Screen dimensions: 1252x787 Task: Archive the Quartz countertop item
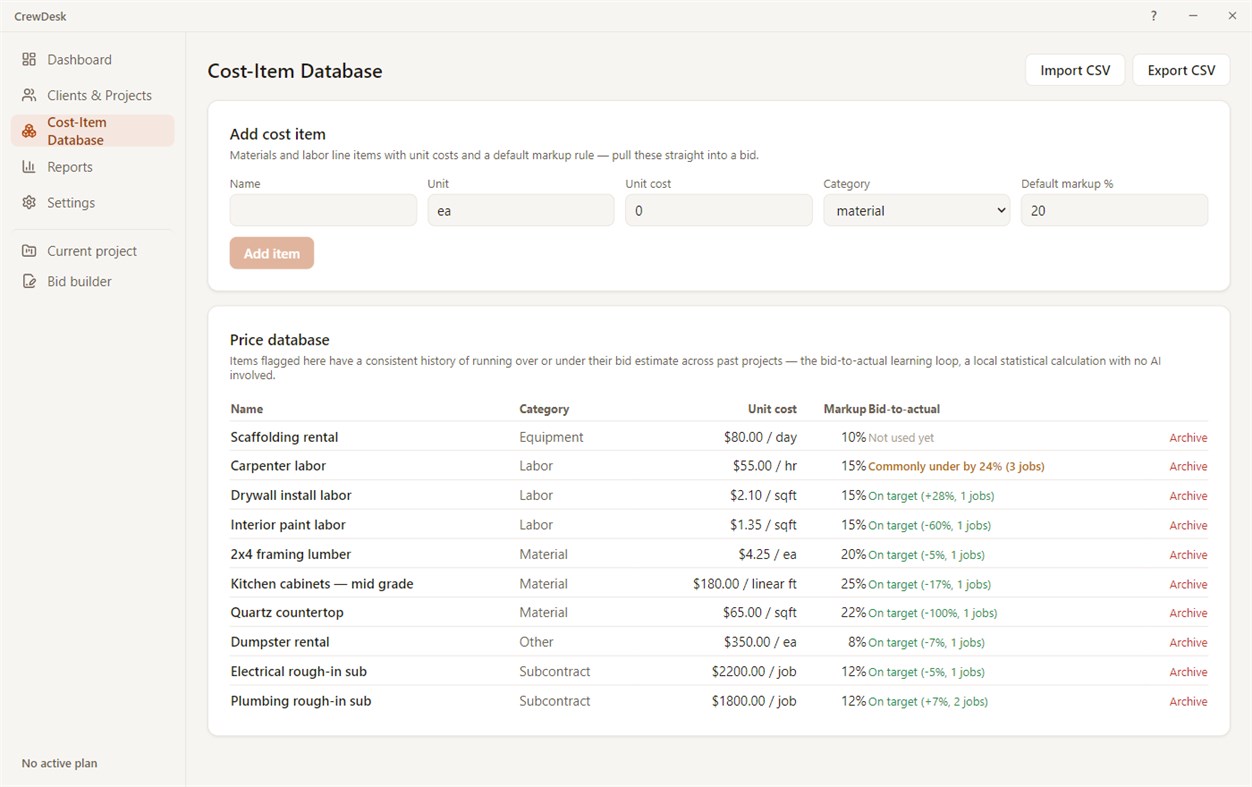(x=1188, y=614)
